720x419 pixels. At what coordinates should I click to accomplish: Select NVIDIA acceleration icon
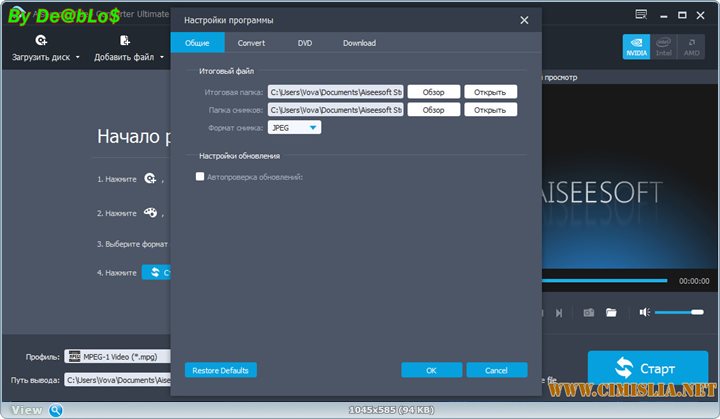click(x=635, y=47)
